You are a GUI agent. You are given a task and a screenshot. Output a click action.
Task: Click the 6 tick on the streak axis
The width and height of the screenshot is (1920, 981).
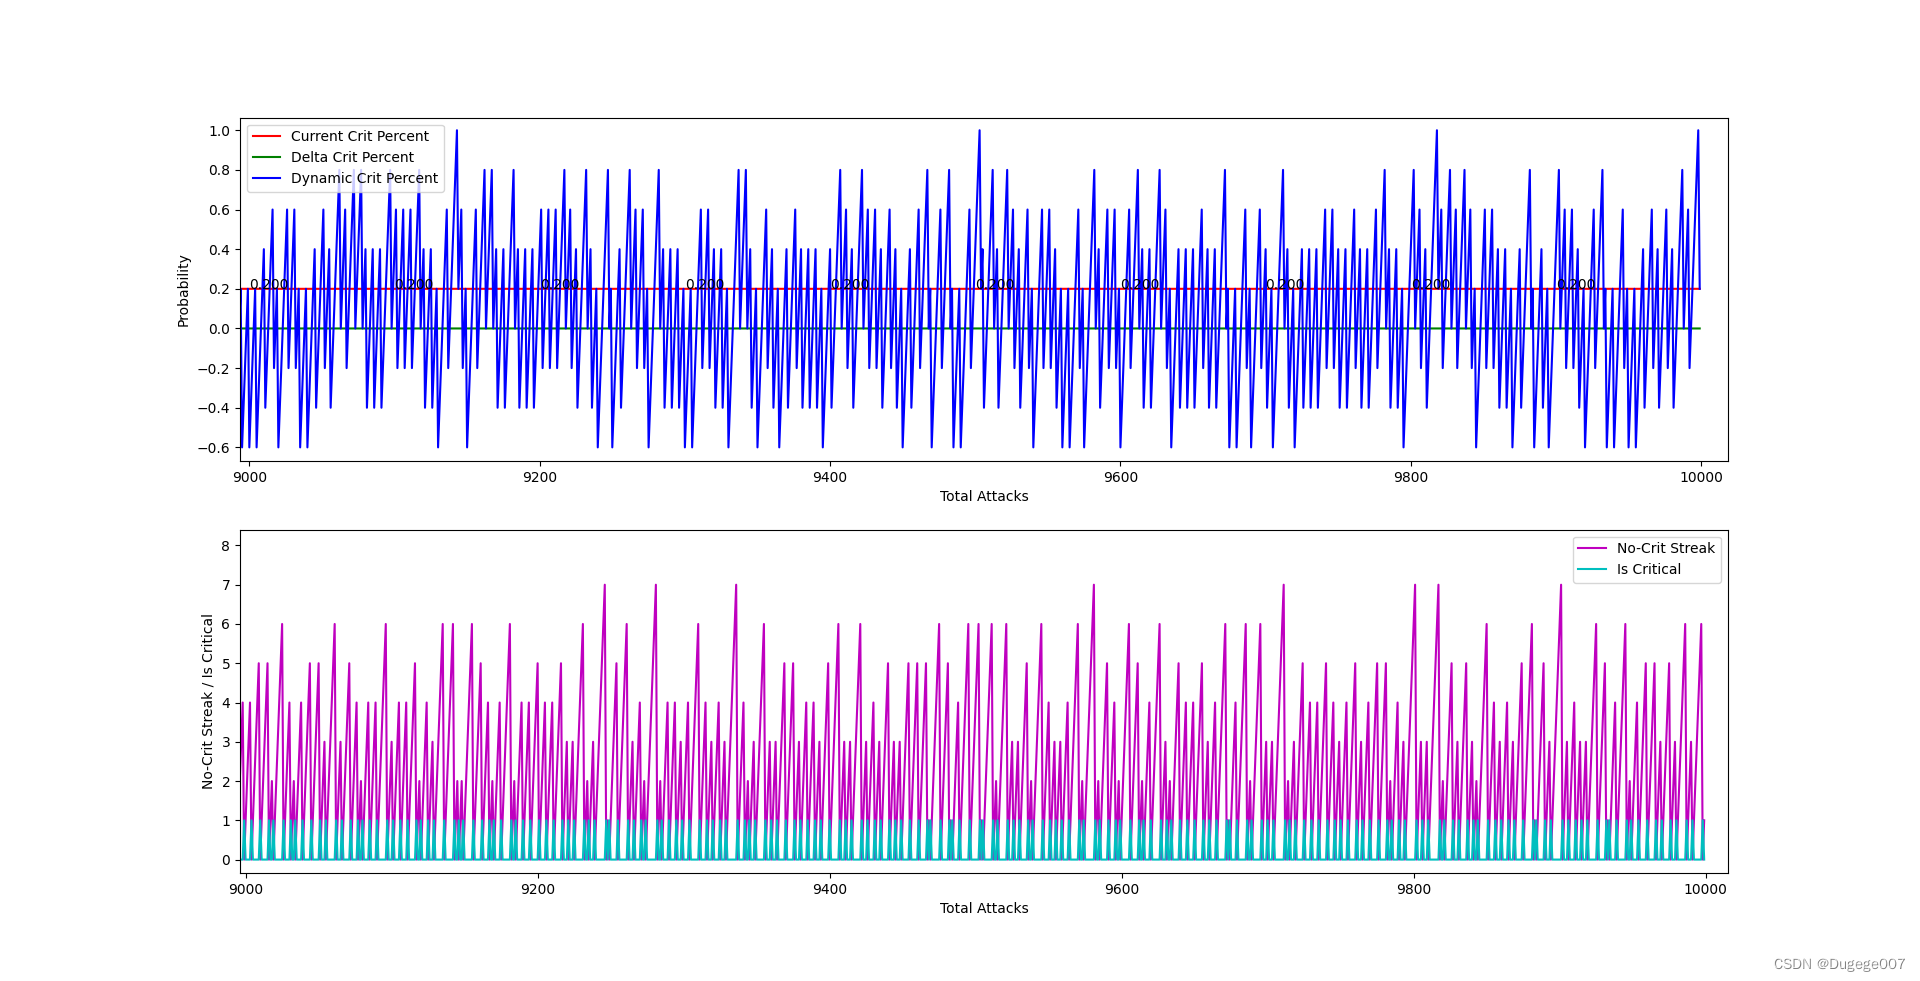[x=226, y=624]
